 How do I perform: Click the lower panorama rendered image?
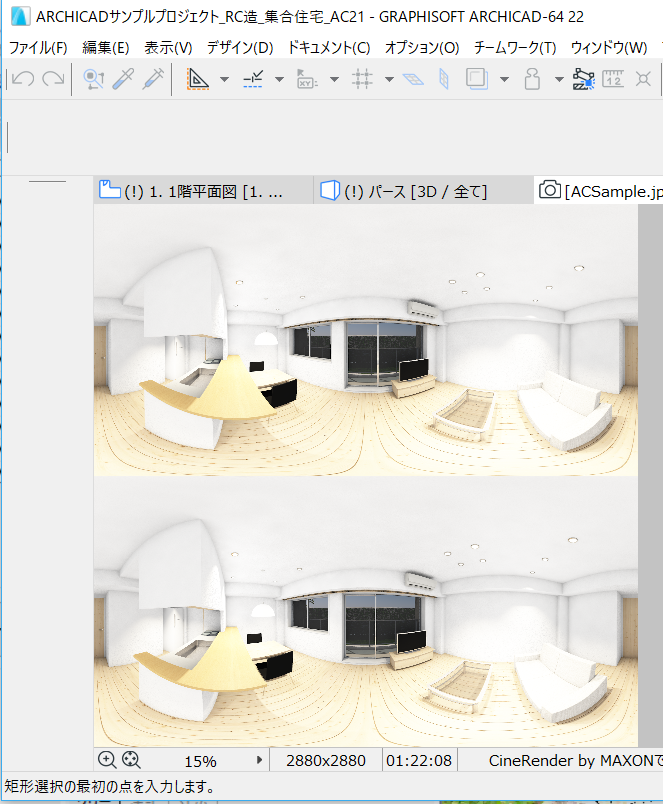[366, 611]
